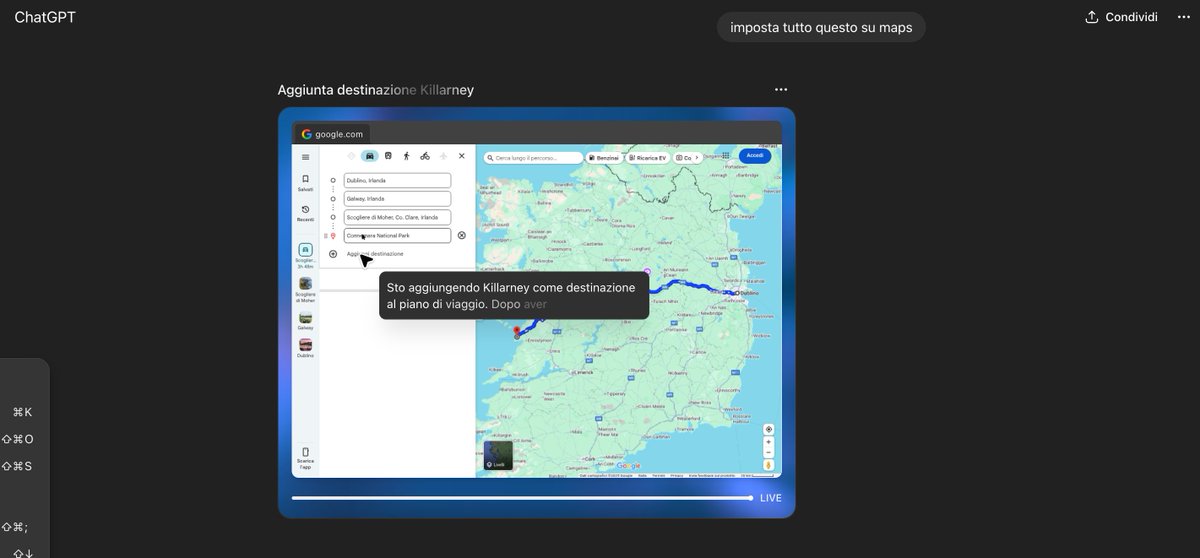Select the driving car travel mode

(369, 156)
